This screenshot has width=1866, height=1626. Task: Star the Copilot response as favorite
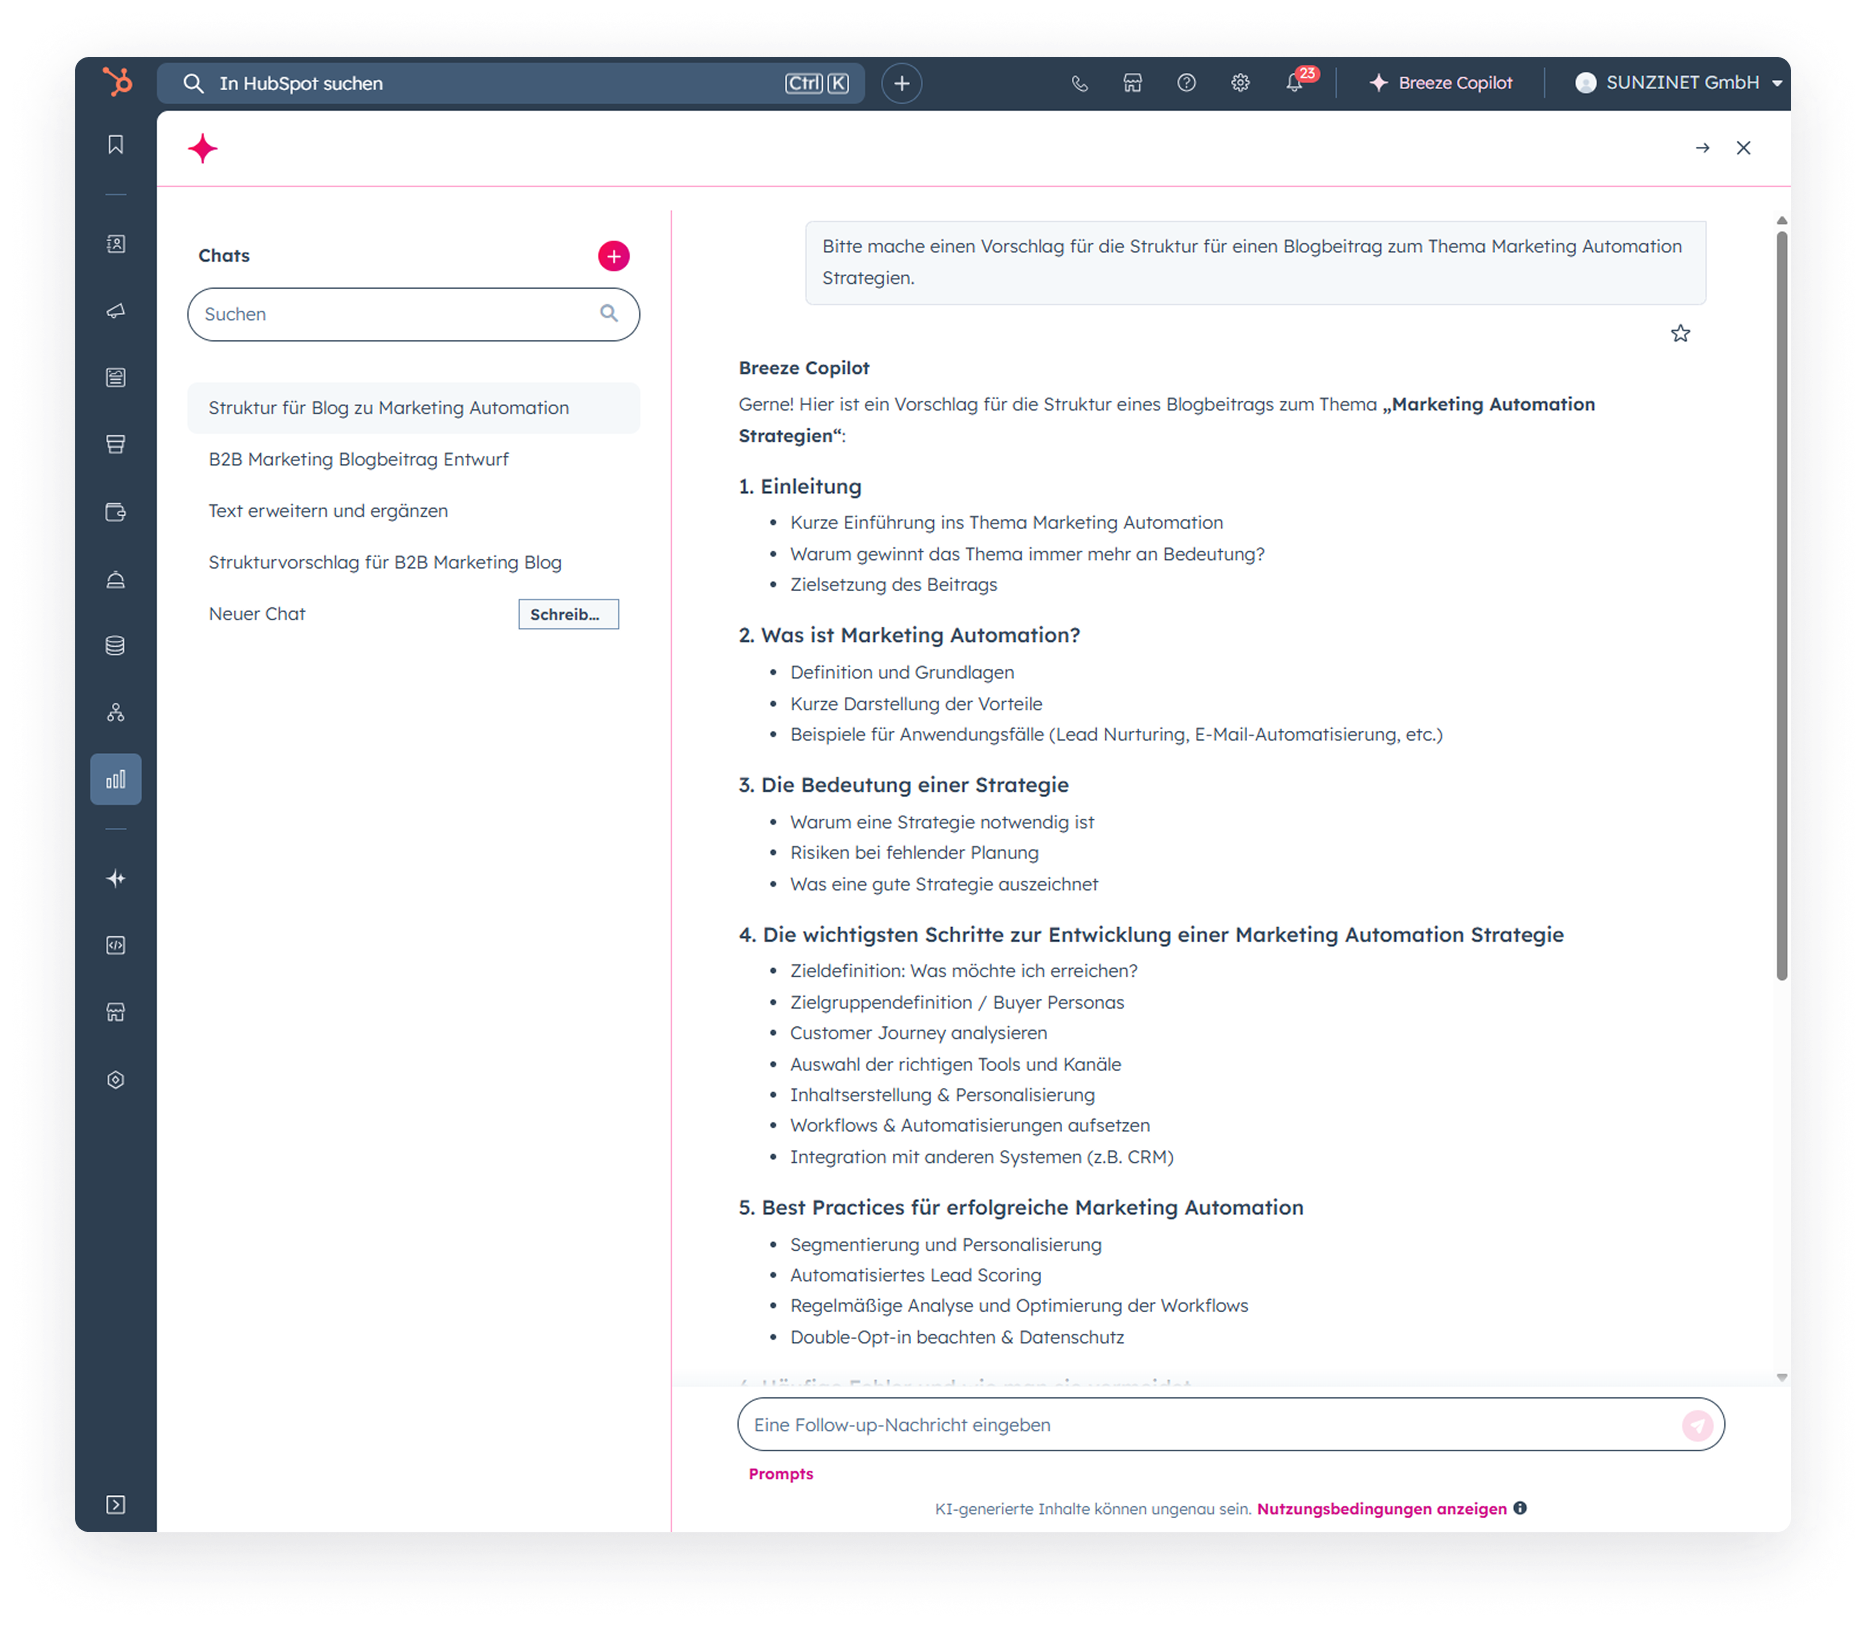(x=1680, y=333)
